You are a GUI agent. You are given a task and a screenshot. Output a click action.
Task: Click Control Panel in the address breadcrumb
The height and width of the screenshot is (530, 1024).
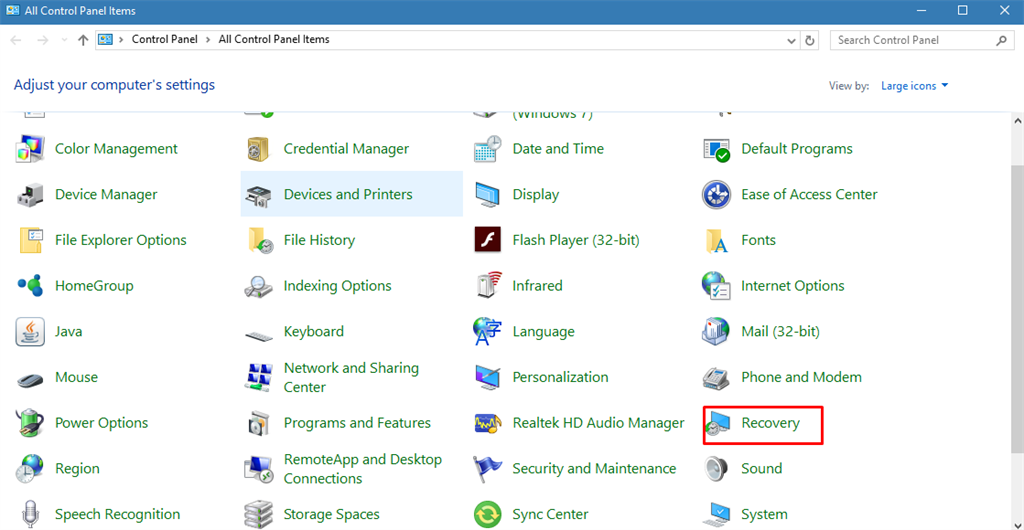coord(165,40)
